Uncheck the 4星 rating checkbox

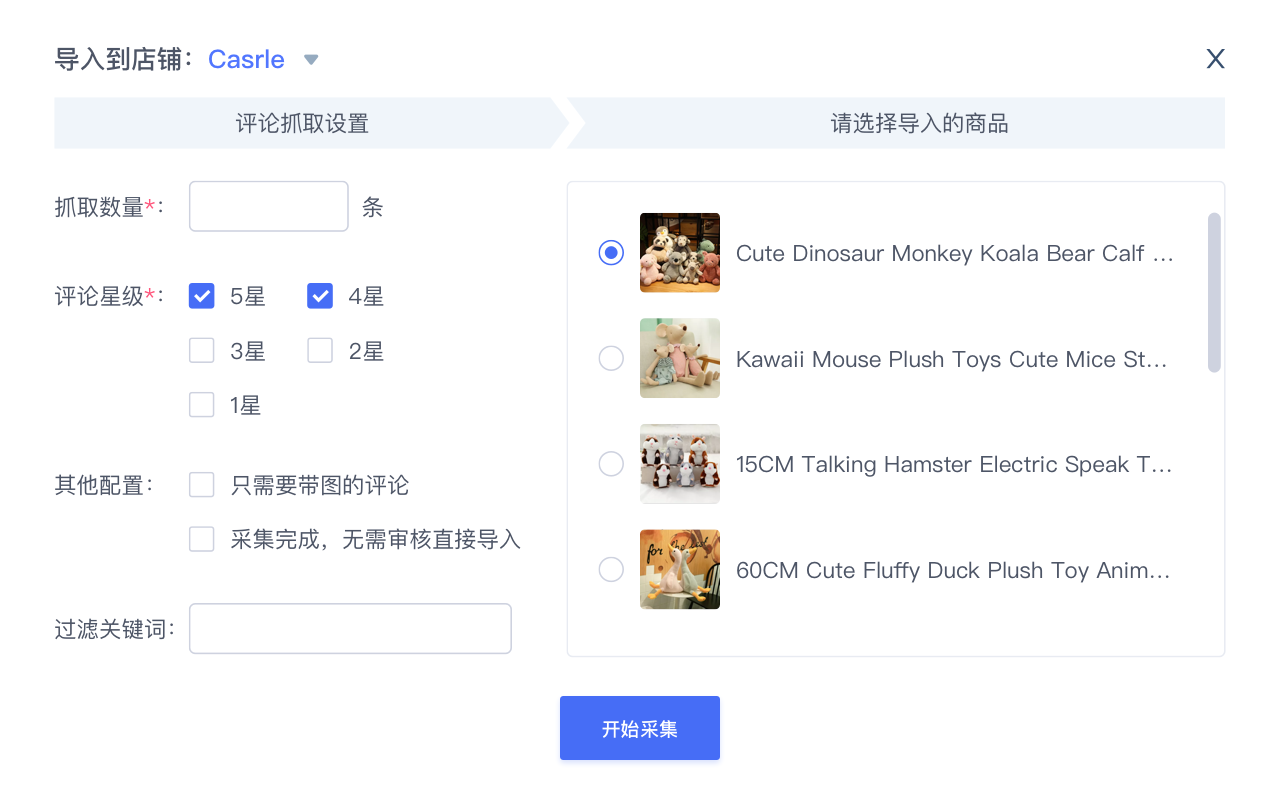click(x=319, y=296)
